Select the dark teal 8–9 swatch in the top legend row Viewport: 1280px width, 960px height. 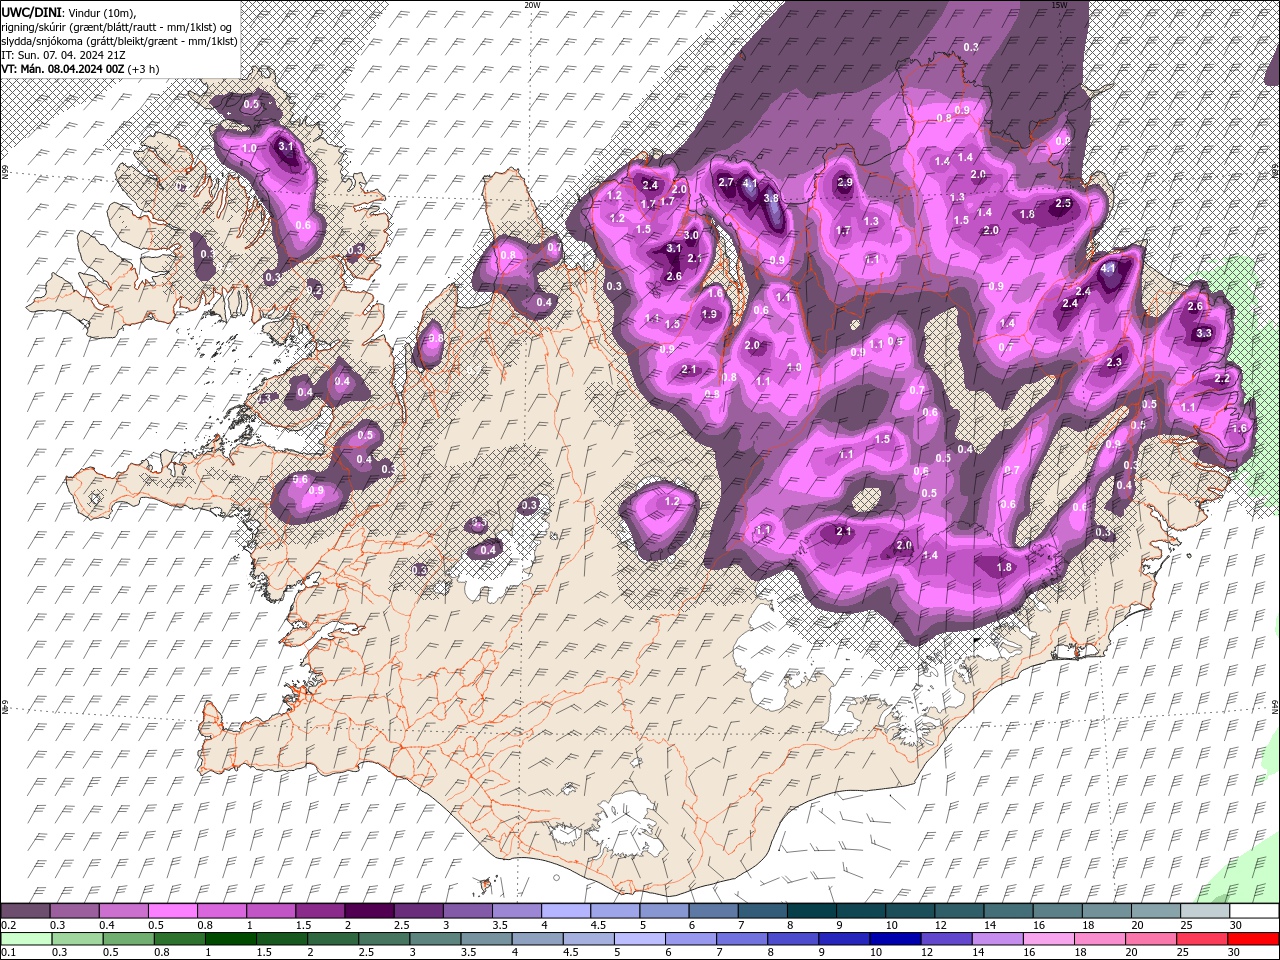(x=810, y=911)
